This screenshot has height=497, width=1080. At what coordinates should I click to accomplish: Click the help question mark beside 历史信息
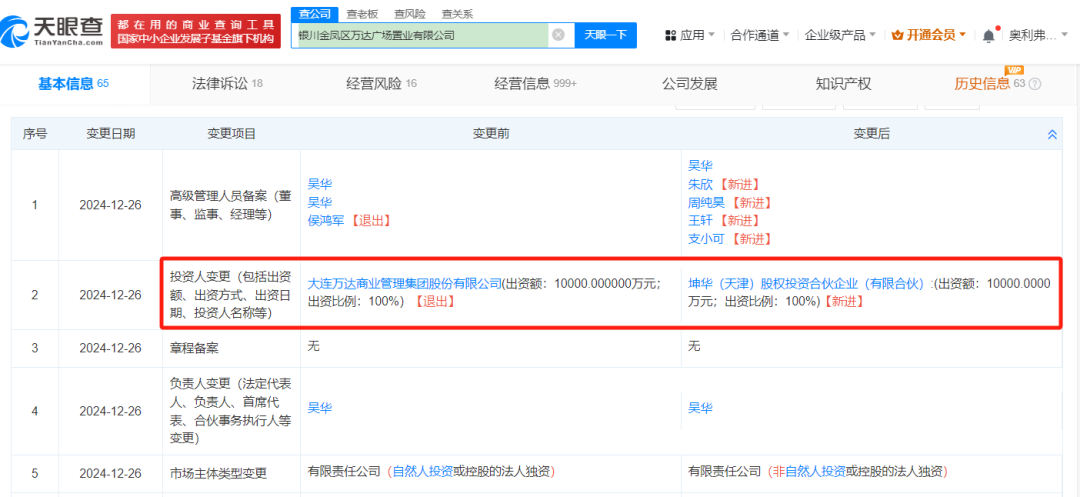pos(1034,84)
